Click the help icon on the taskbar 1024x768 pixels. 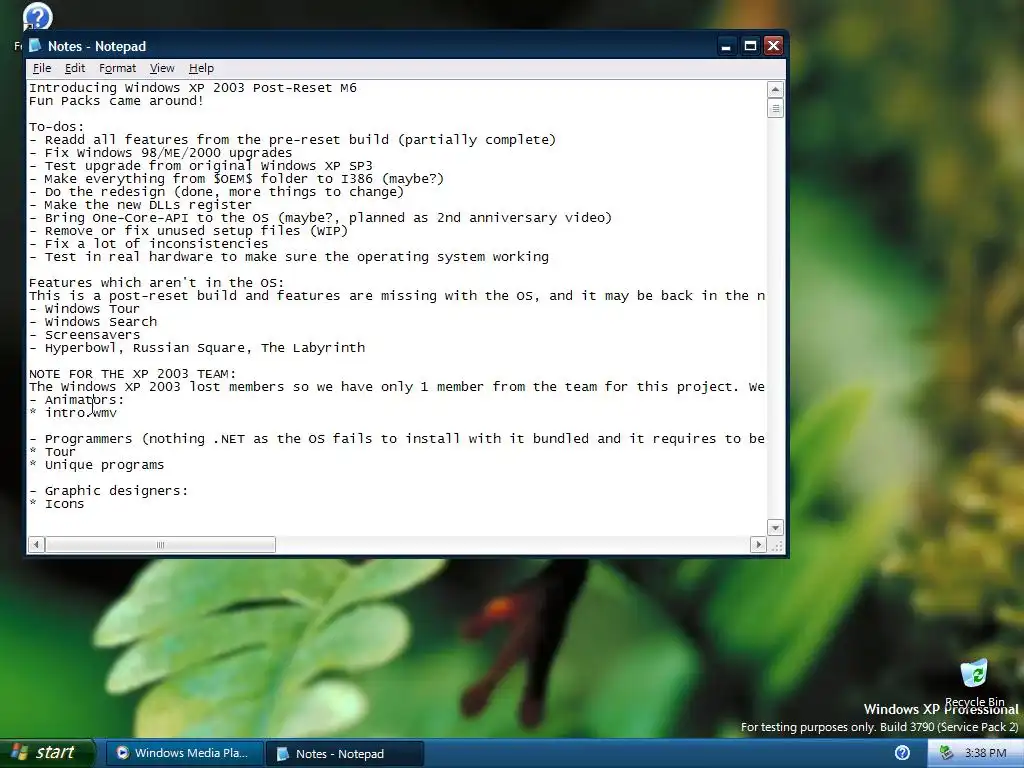[903, 753]
